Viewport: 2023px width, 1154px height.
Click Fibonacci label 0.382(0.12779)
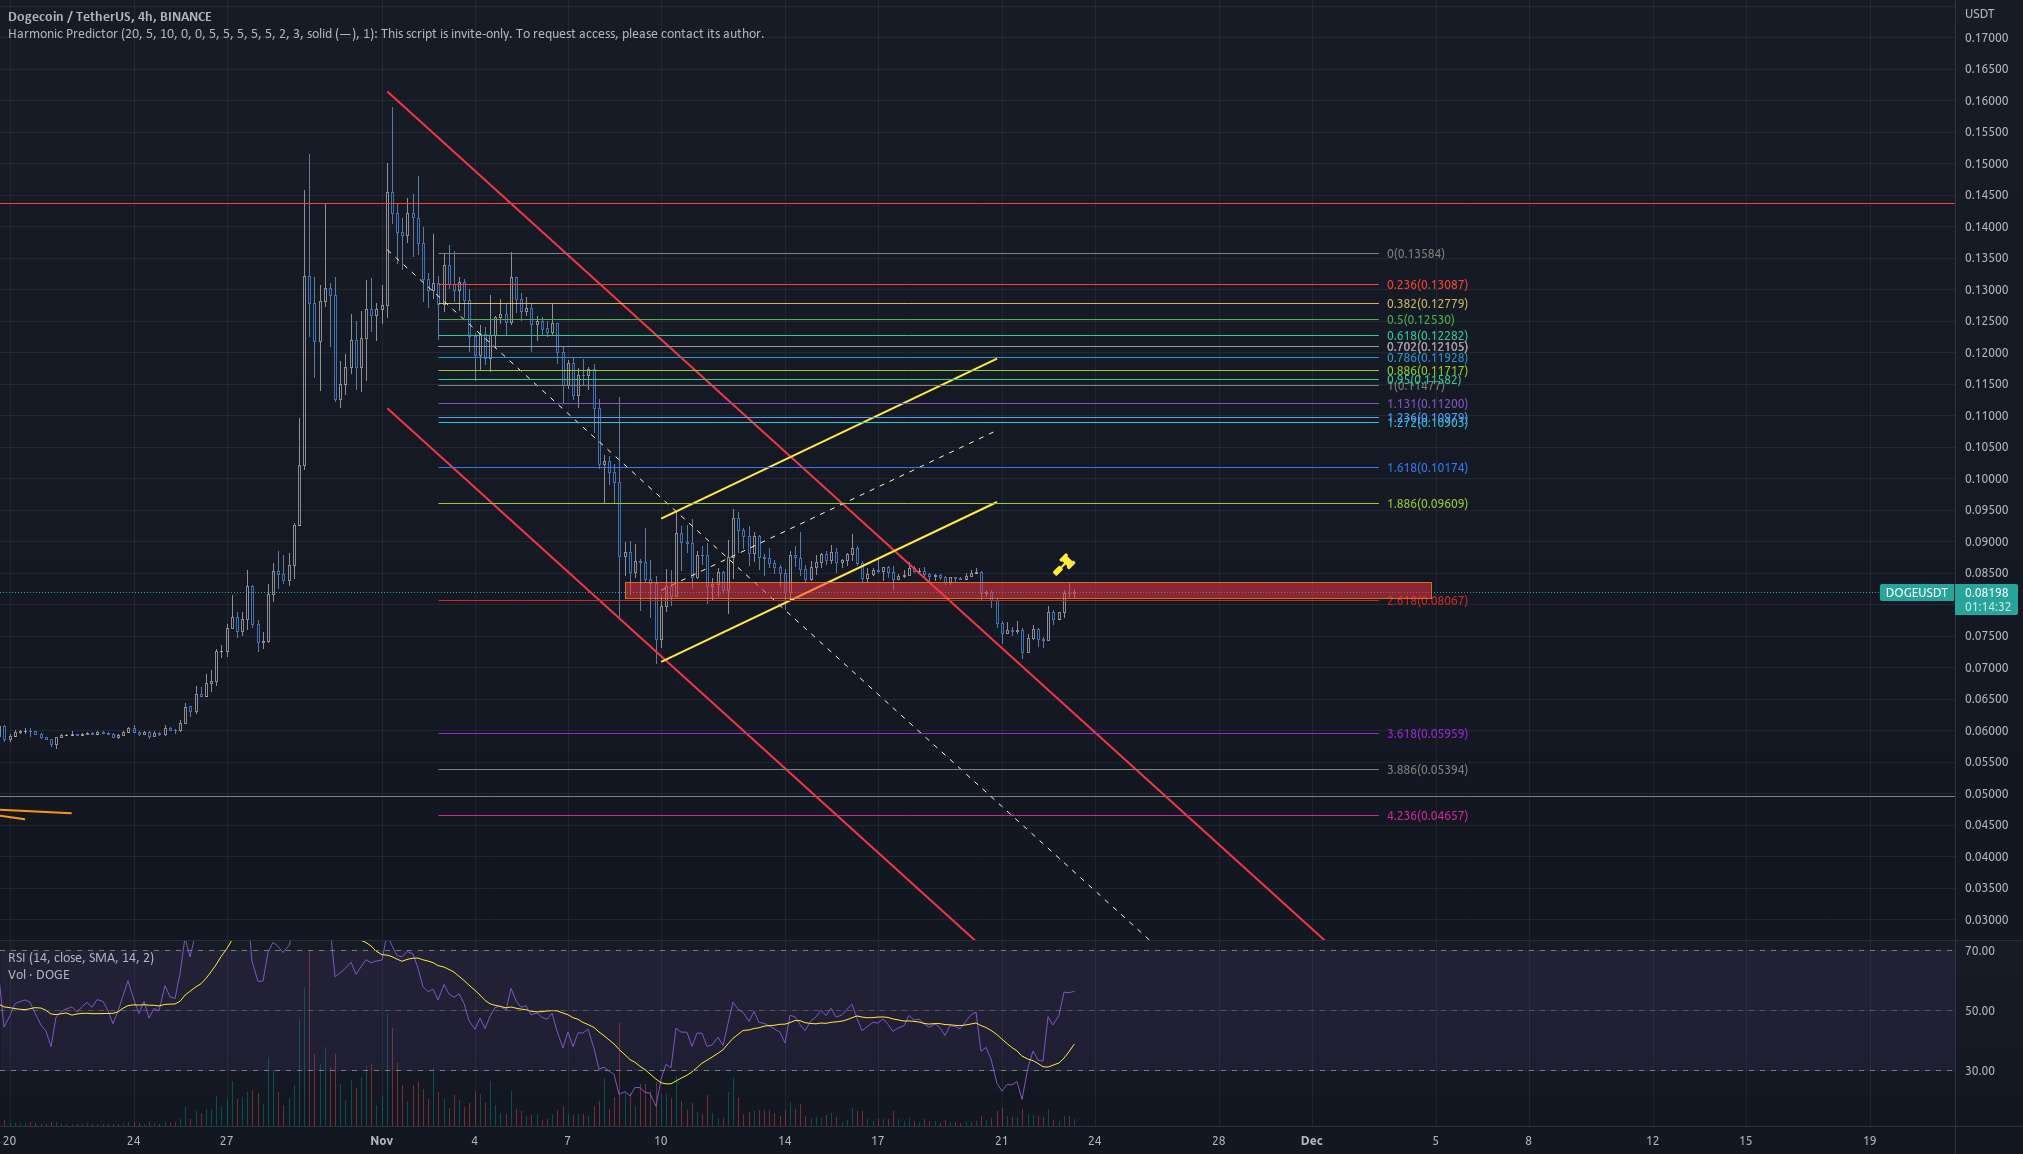pos(1427,304)
